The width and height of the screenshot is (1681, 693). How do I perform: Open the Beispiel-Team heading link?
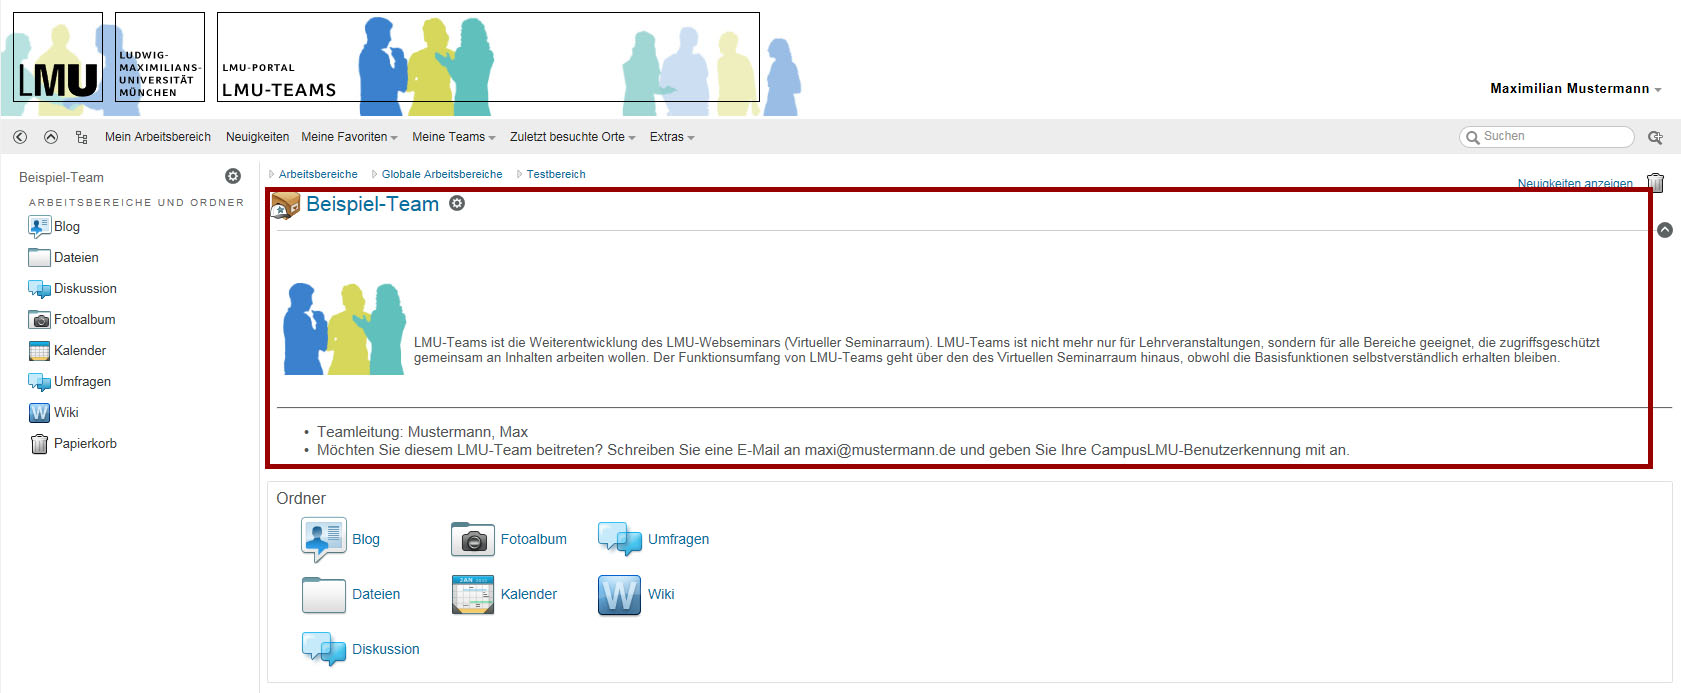(x=372, y=204)
